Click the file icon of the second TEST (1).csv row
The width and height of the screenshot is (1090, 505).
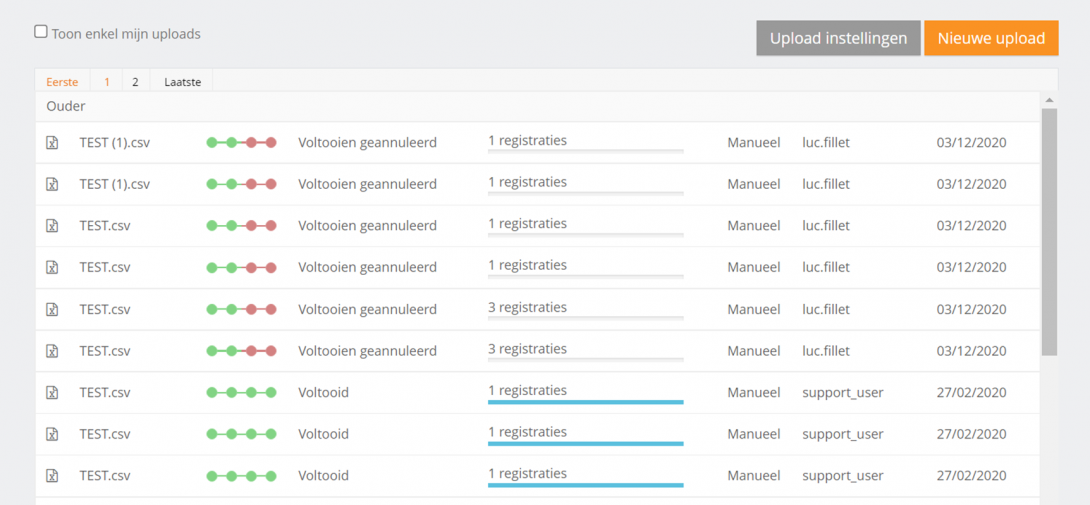(52, 184)
